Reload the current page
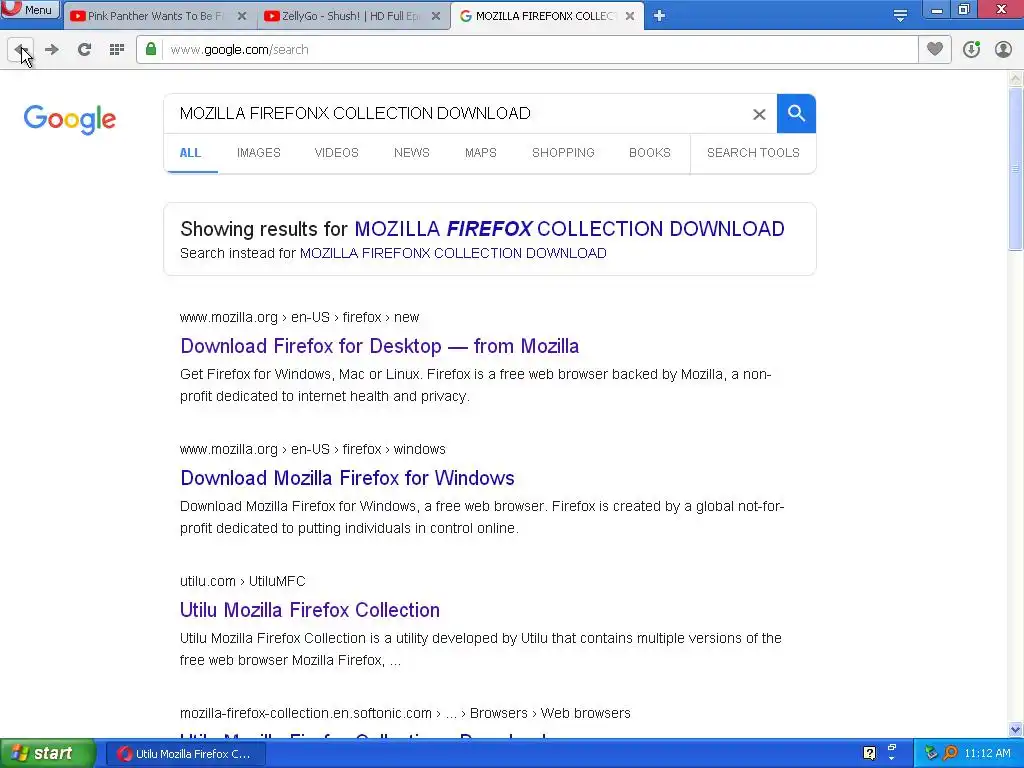The height and width of the screenshot is (768, 1024). coord(84,50)
